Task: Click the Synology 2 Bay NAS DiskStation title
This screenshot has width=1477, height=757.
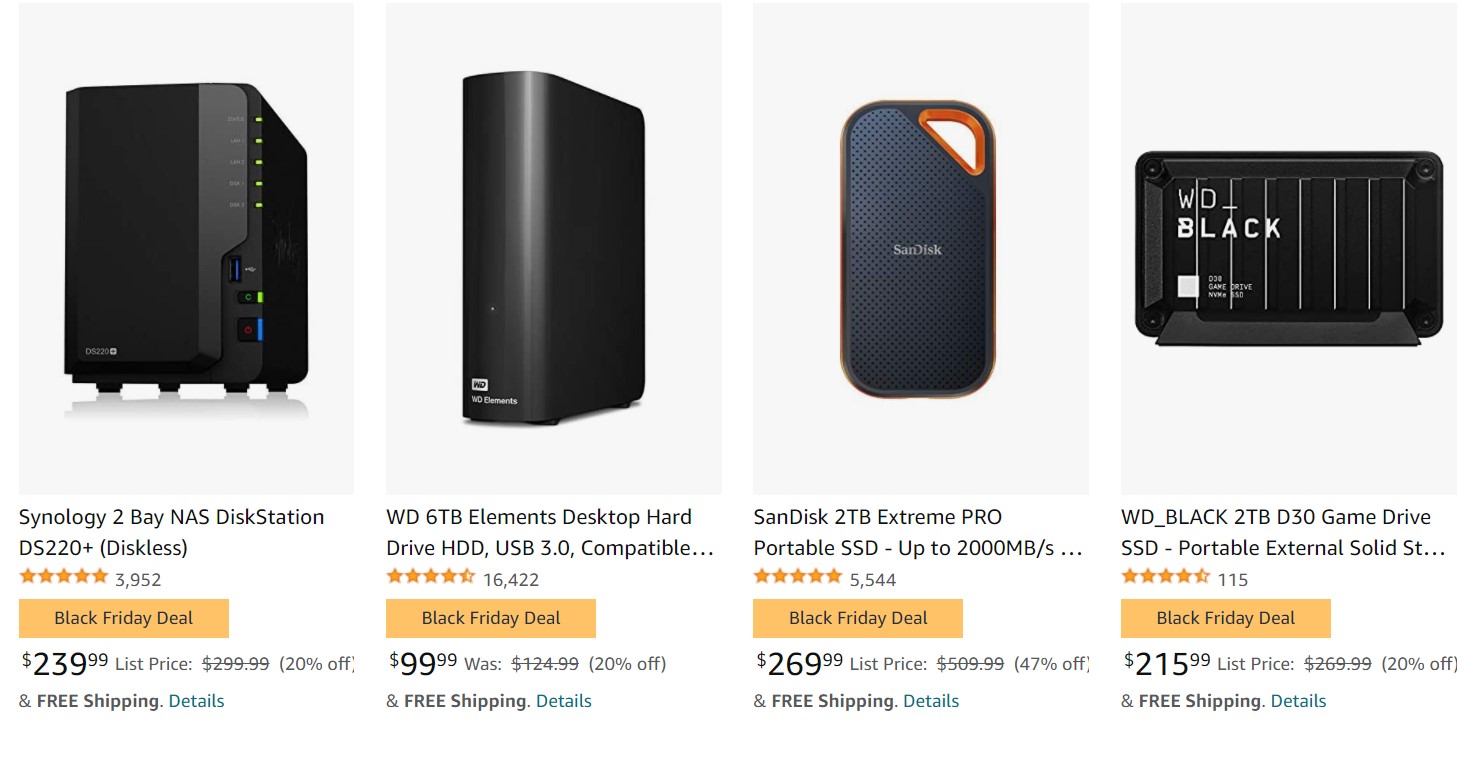Action: 171,532
